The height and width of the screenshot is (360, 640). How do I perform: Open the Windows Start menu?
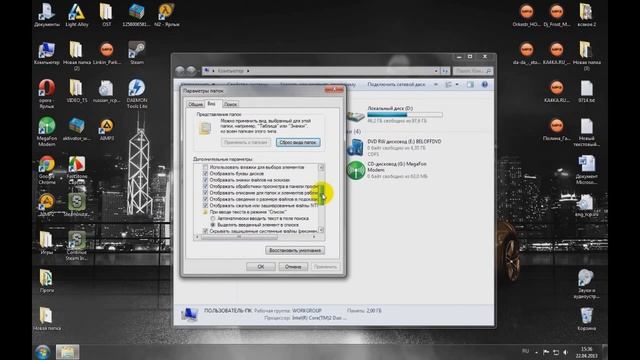42,352
